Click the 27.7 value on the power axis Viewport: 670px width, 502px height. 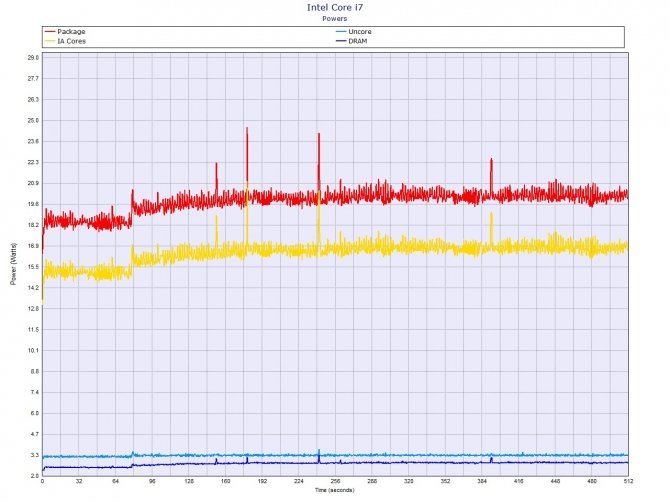pos(33,79)
